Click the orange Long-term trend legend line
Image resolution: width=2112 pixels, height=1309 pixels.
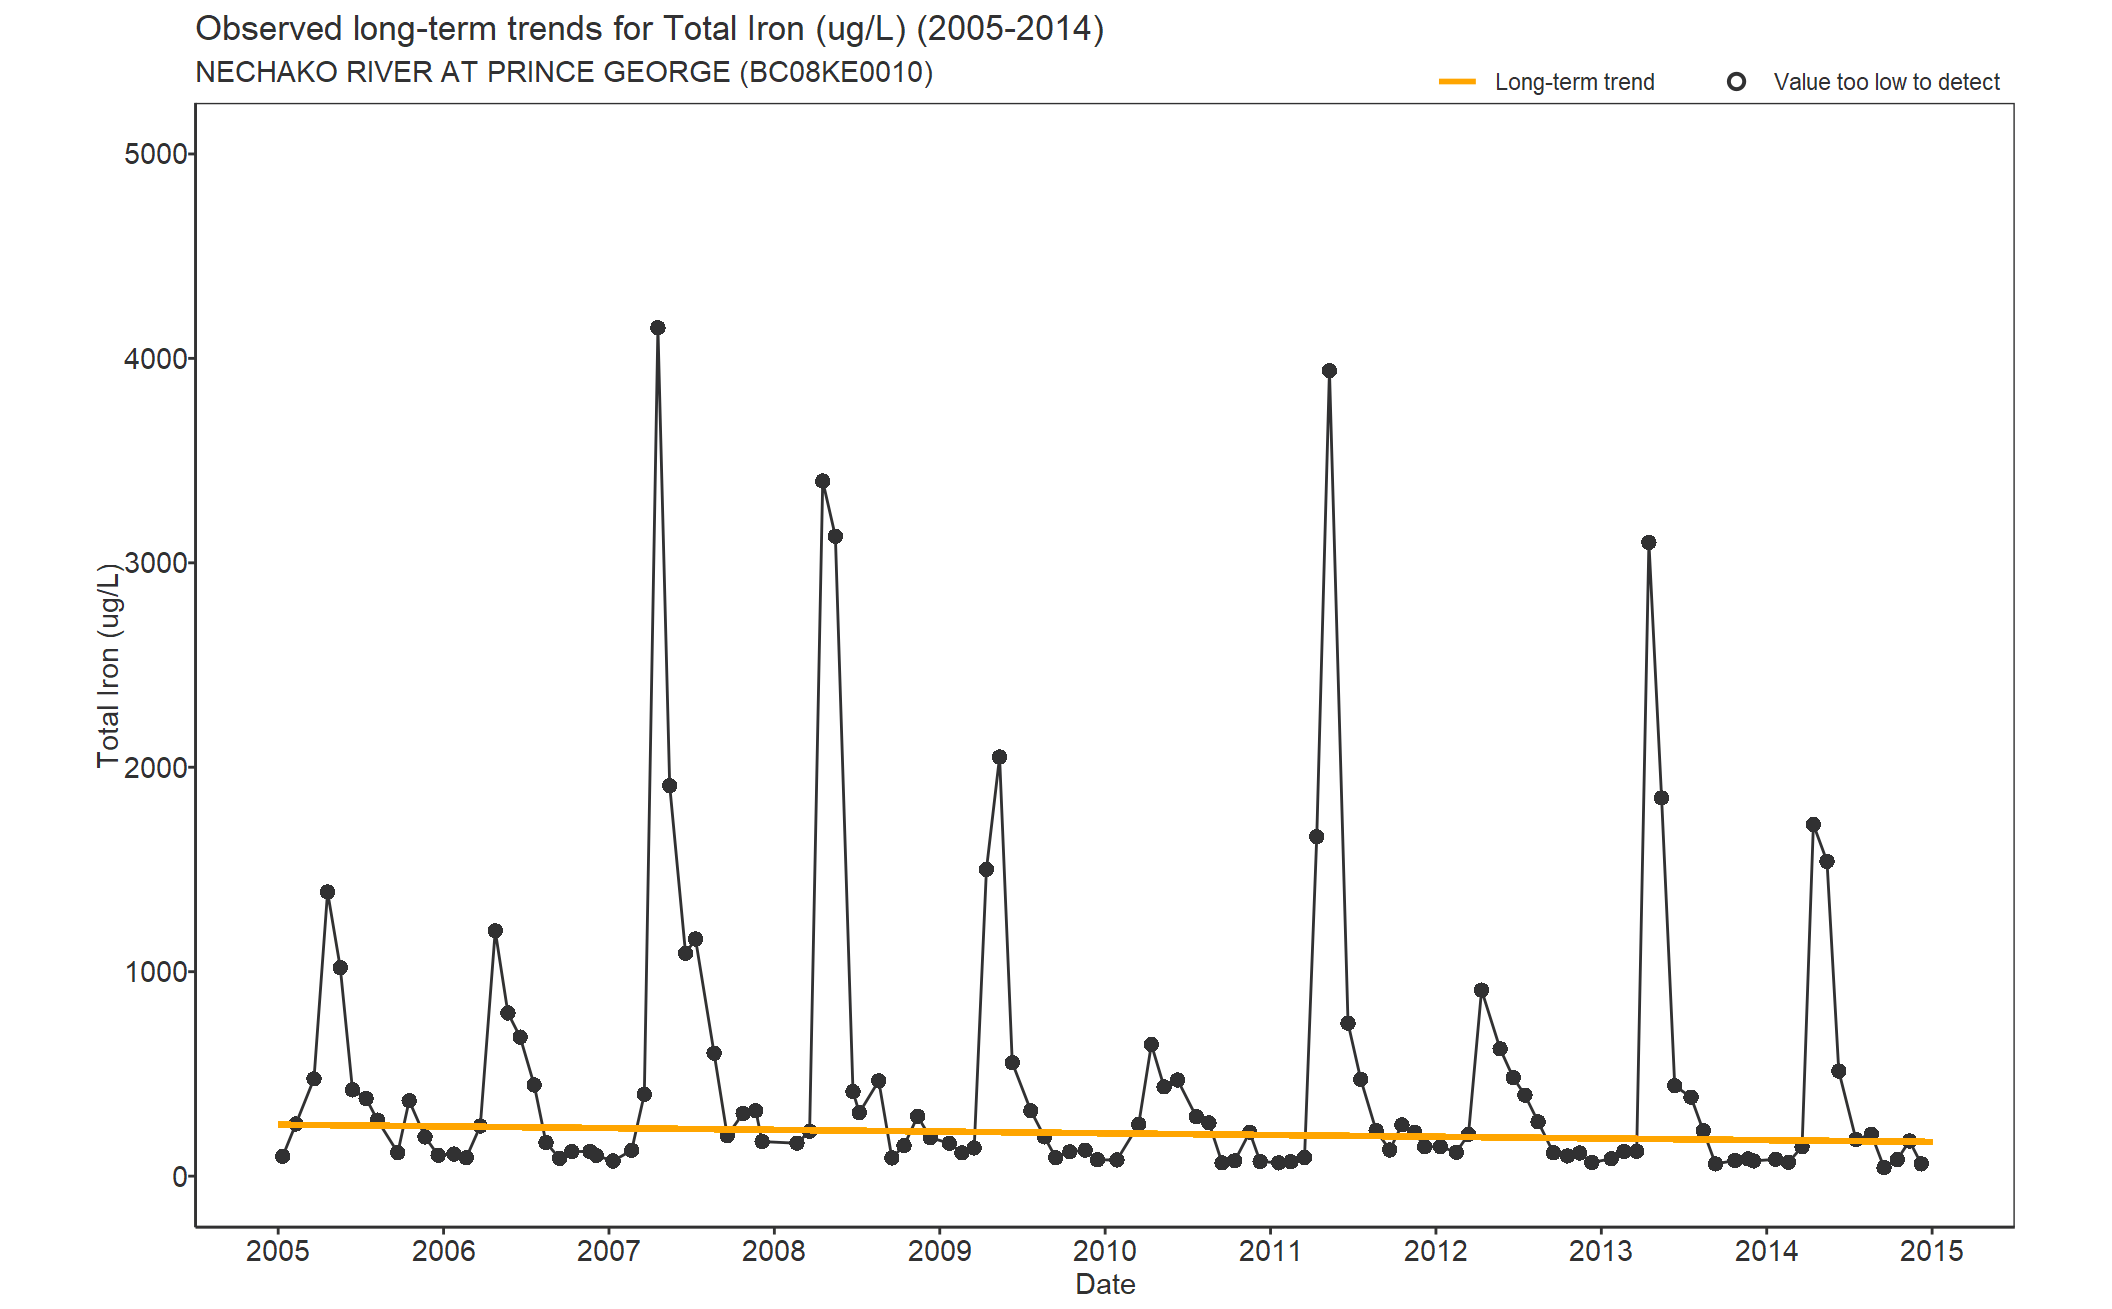click(1457, 82)
